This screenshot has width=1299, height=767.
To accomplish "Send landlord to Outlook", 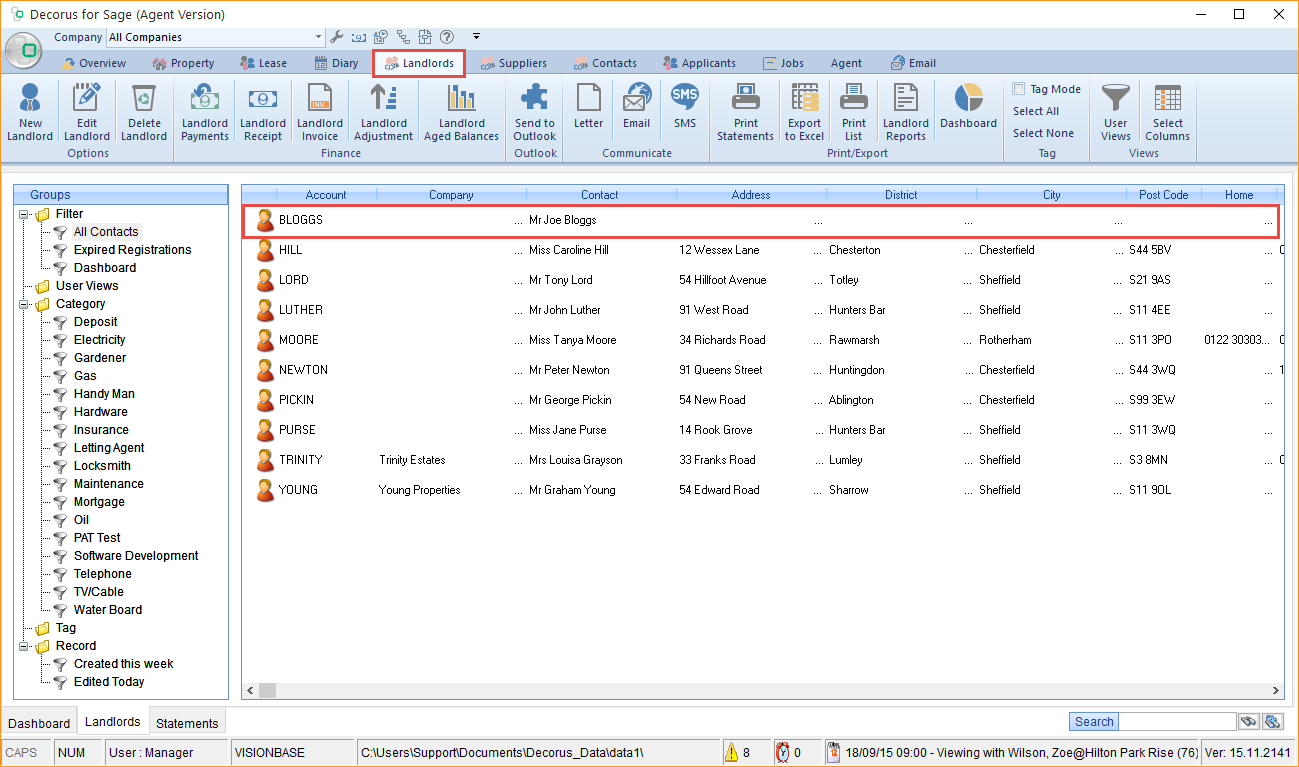I will point(535,112).
